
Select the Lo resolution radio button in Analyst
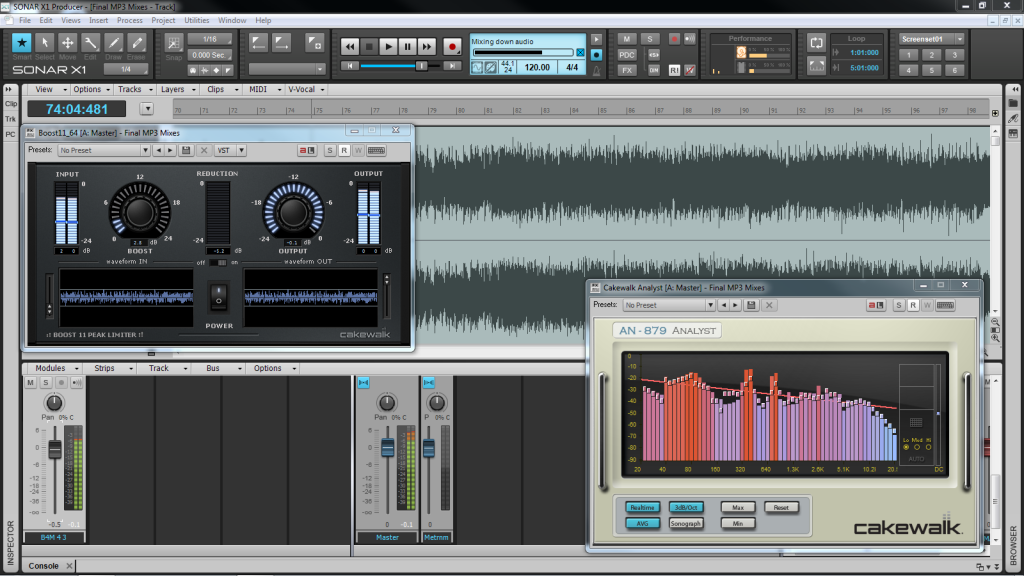tap(906, 446)
